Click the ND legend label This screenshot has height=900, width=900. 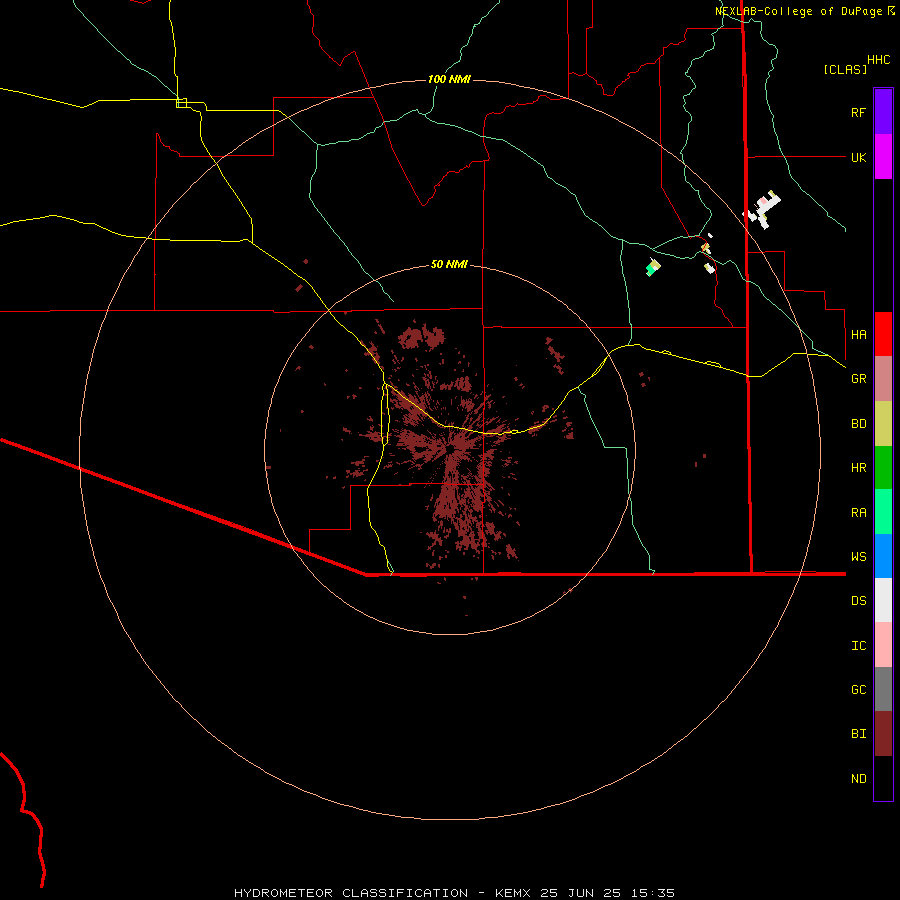coord(858,779)
